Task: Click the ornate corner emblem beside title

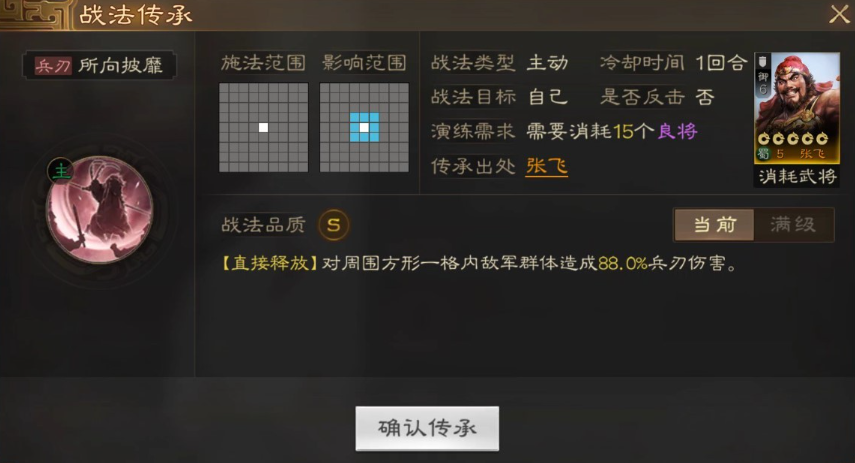Action: point(36,14)
